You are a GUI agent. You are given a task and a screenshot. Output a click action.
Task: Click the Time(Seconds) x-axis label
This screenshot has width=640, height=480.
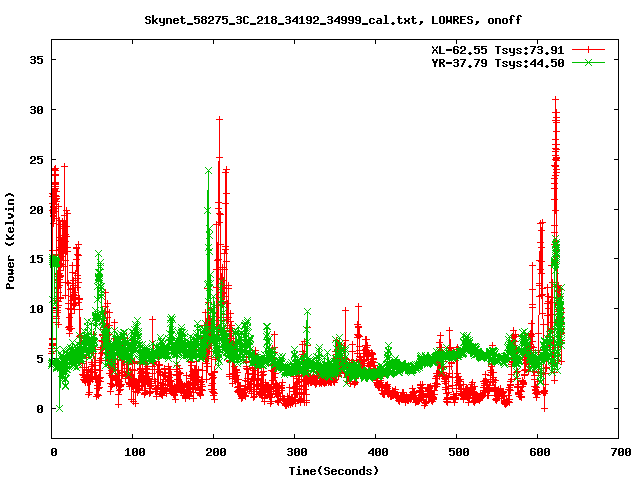pyautogui.click(x=333, y=471)
